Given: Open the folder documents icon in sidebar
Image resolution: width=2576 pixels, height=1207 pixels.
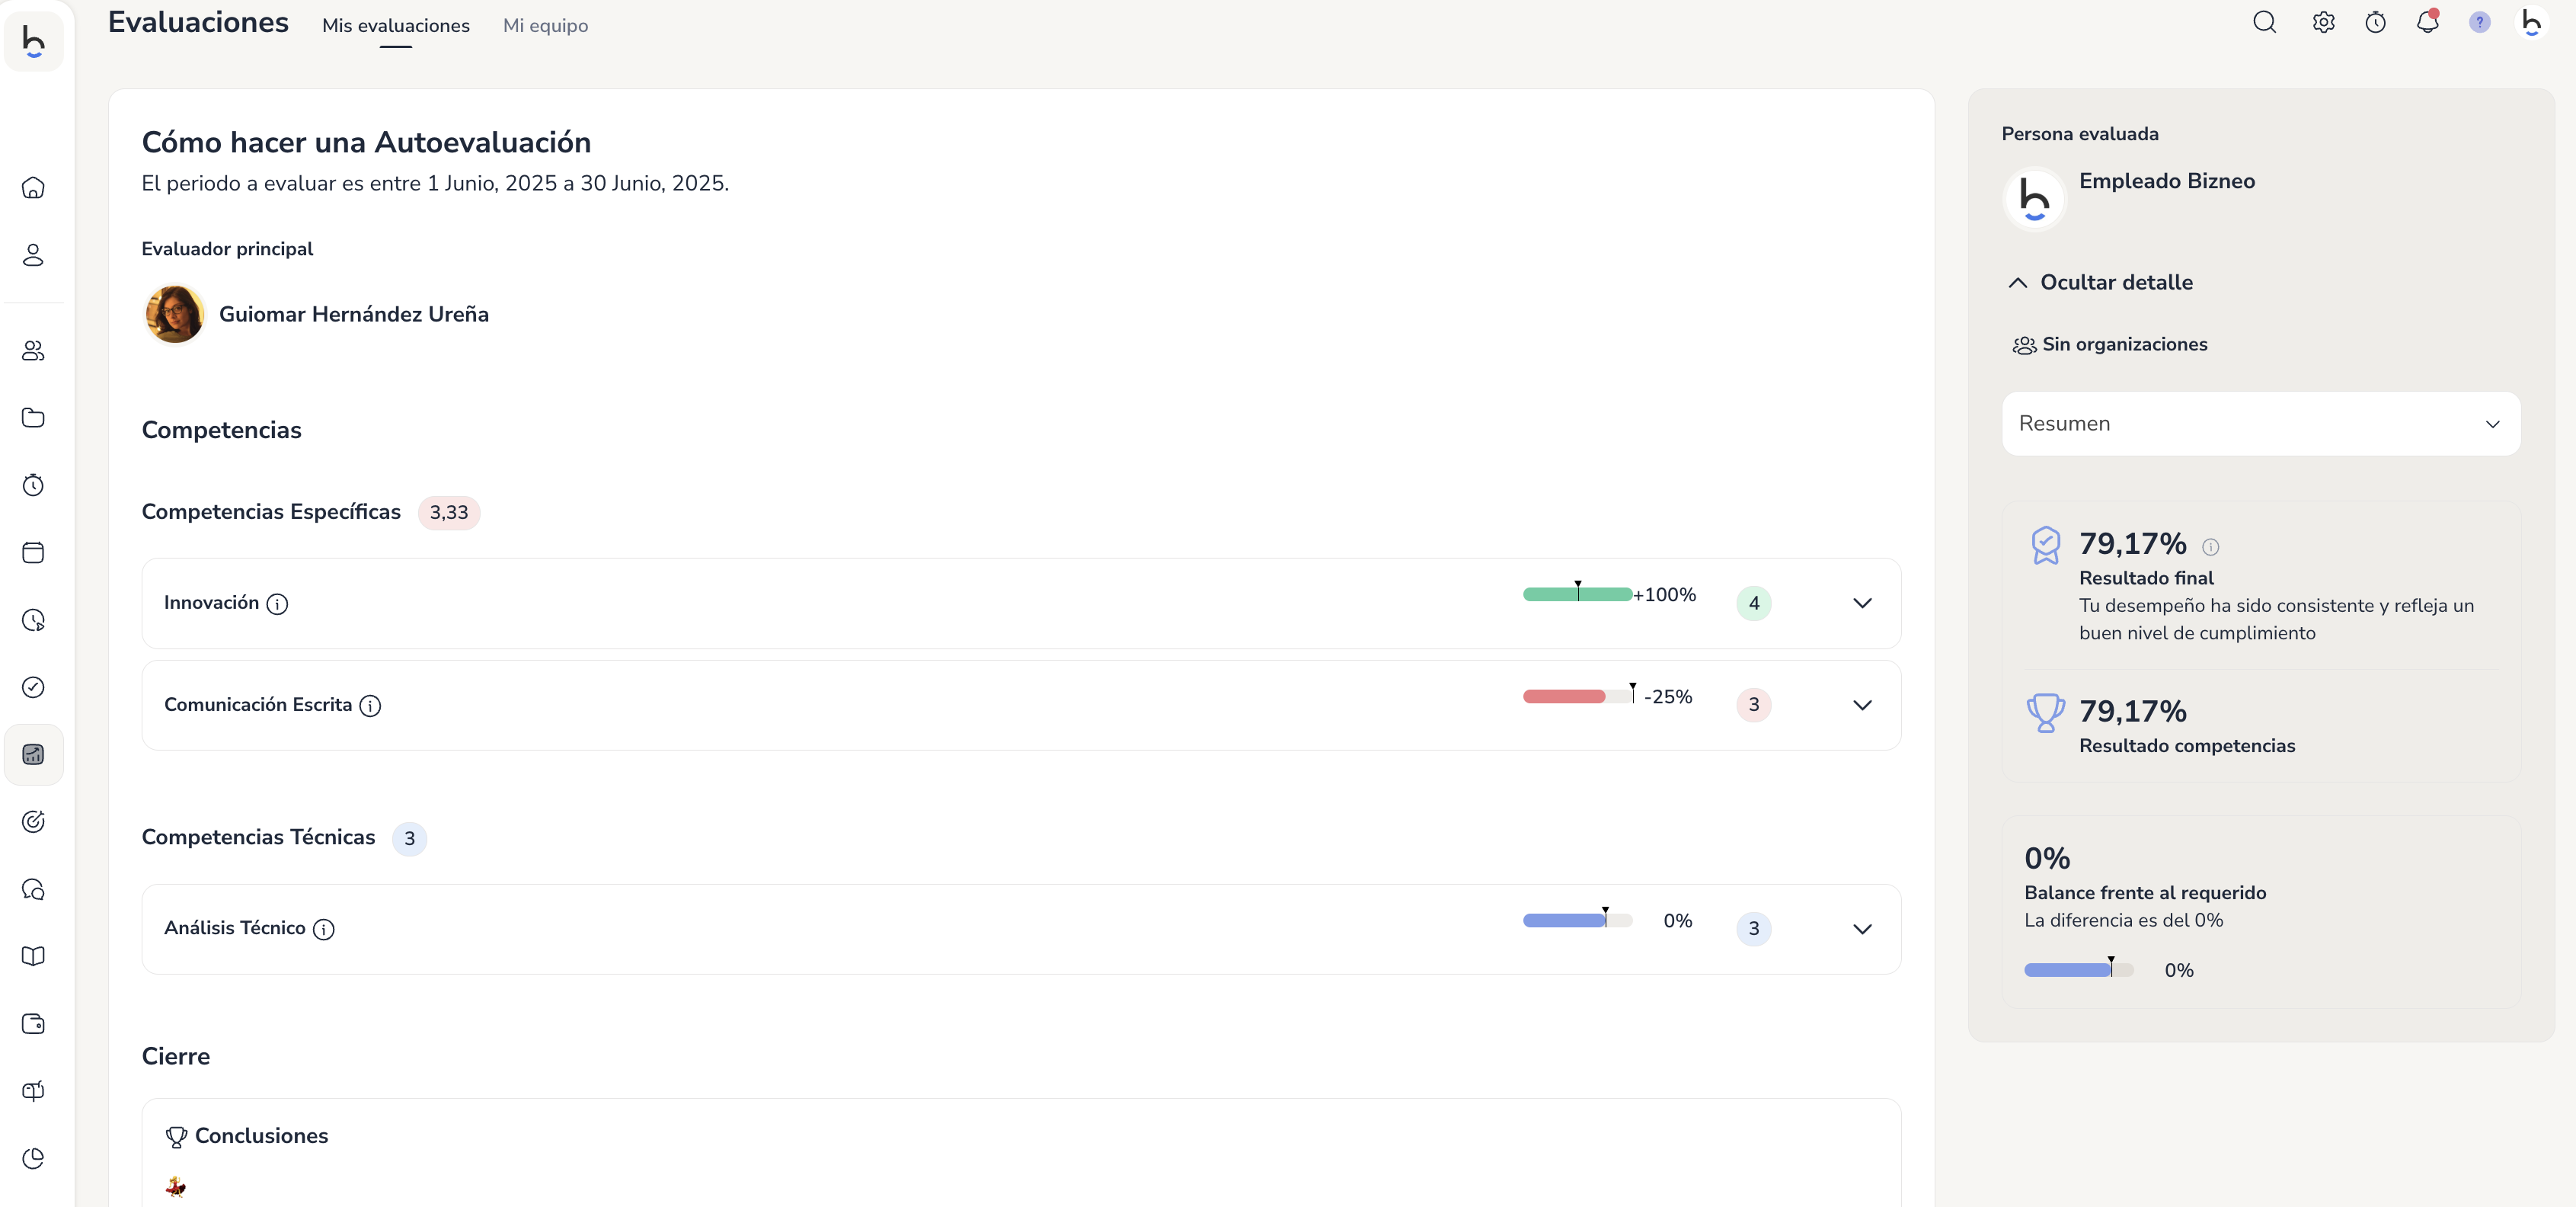Looking at the screenshot, I should tap(33, 418).
